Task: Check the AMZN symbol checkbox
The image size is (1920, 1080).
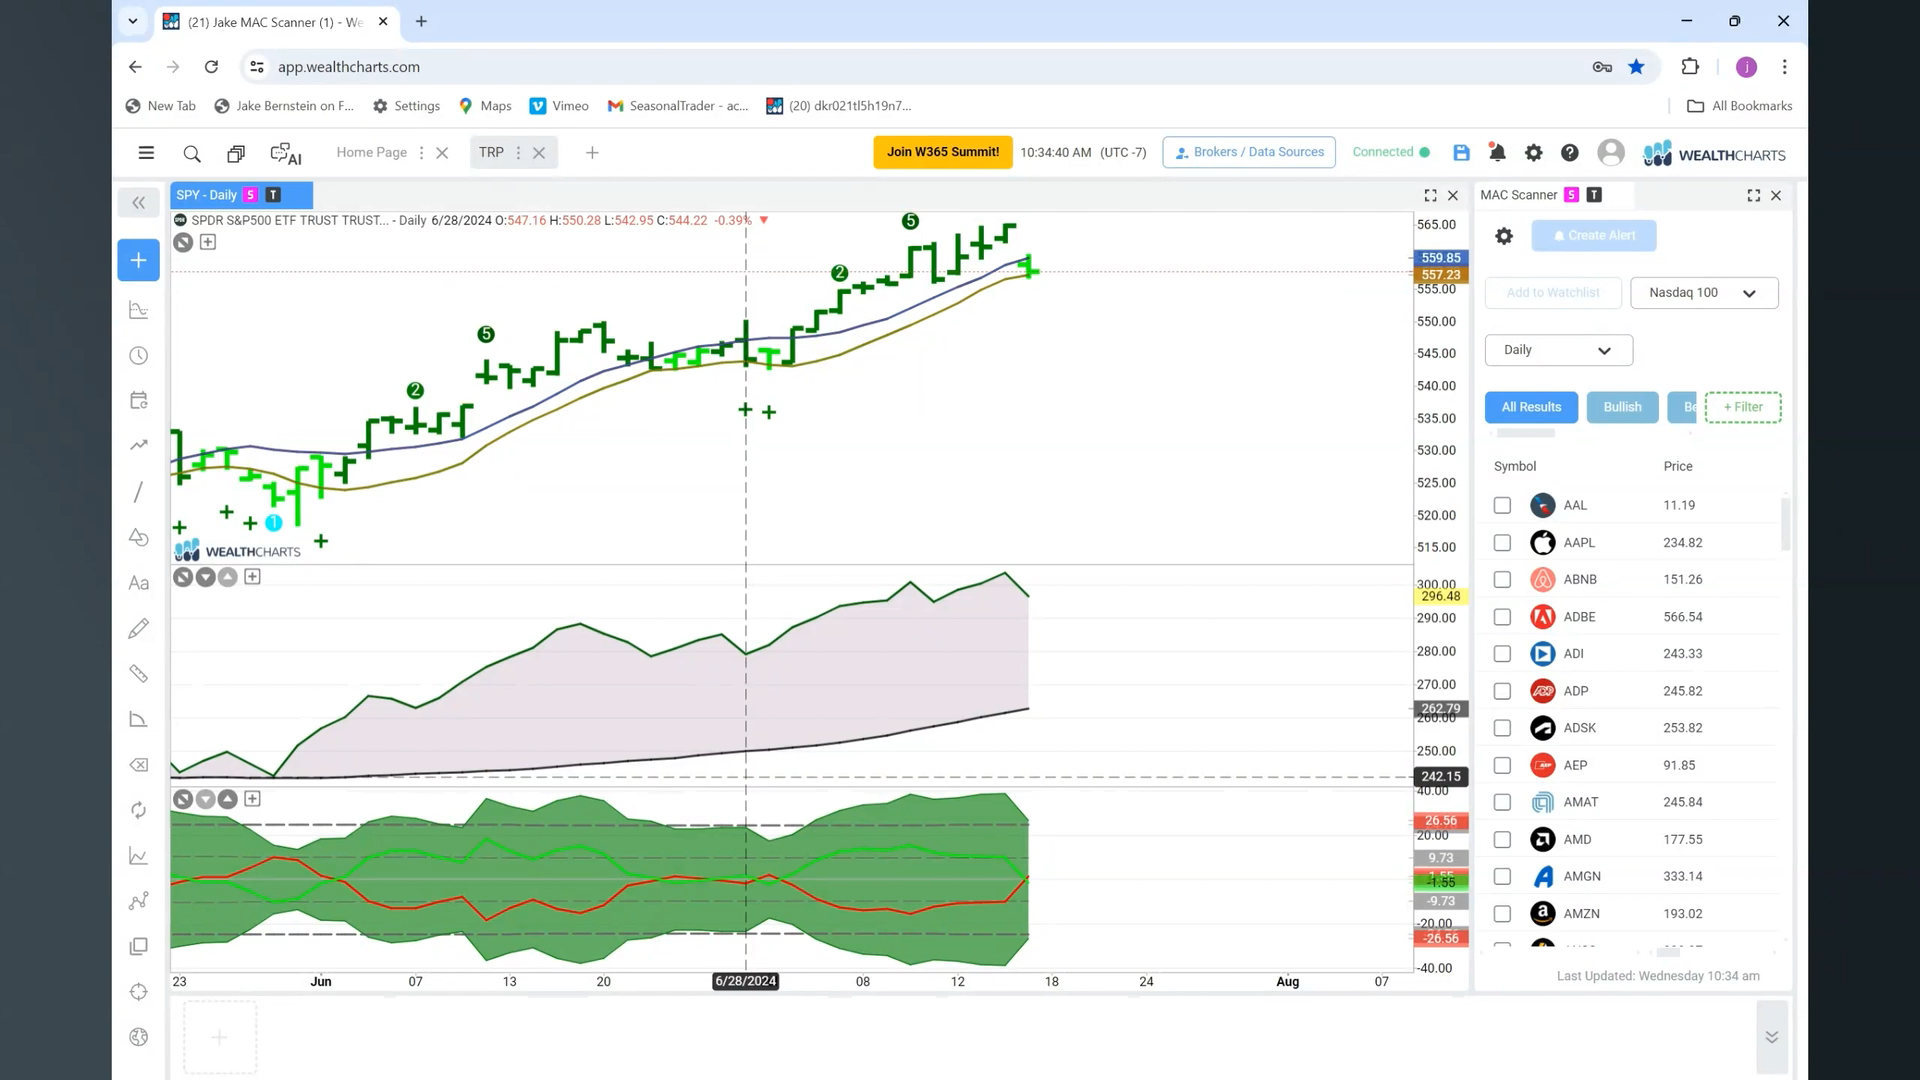Action: coord(1502,914)
